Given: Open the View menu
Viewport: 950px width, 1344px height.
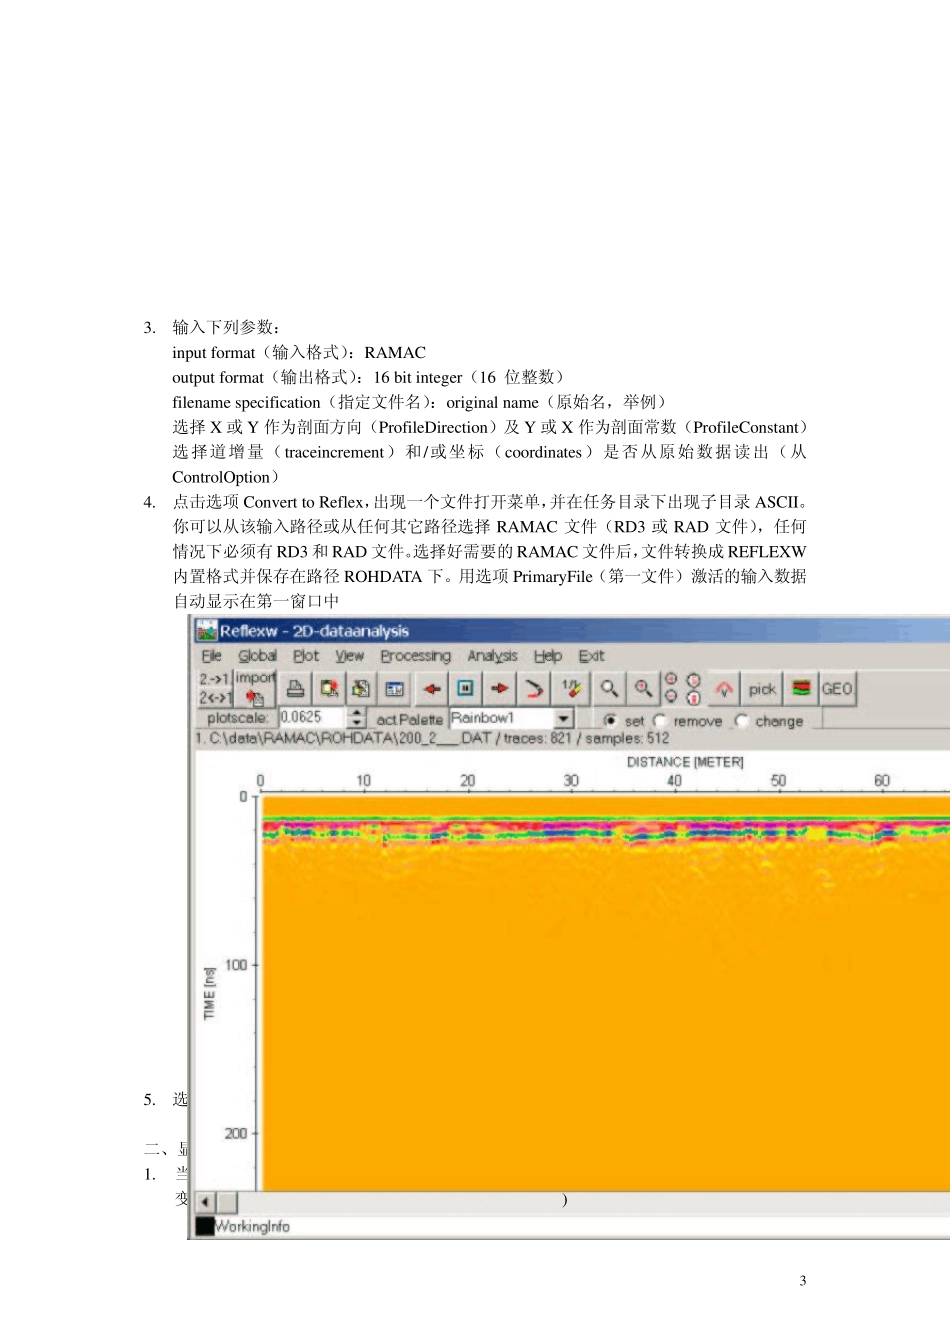Looking at the screenshot, I should 350,656.
